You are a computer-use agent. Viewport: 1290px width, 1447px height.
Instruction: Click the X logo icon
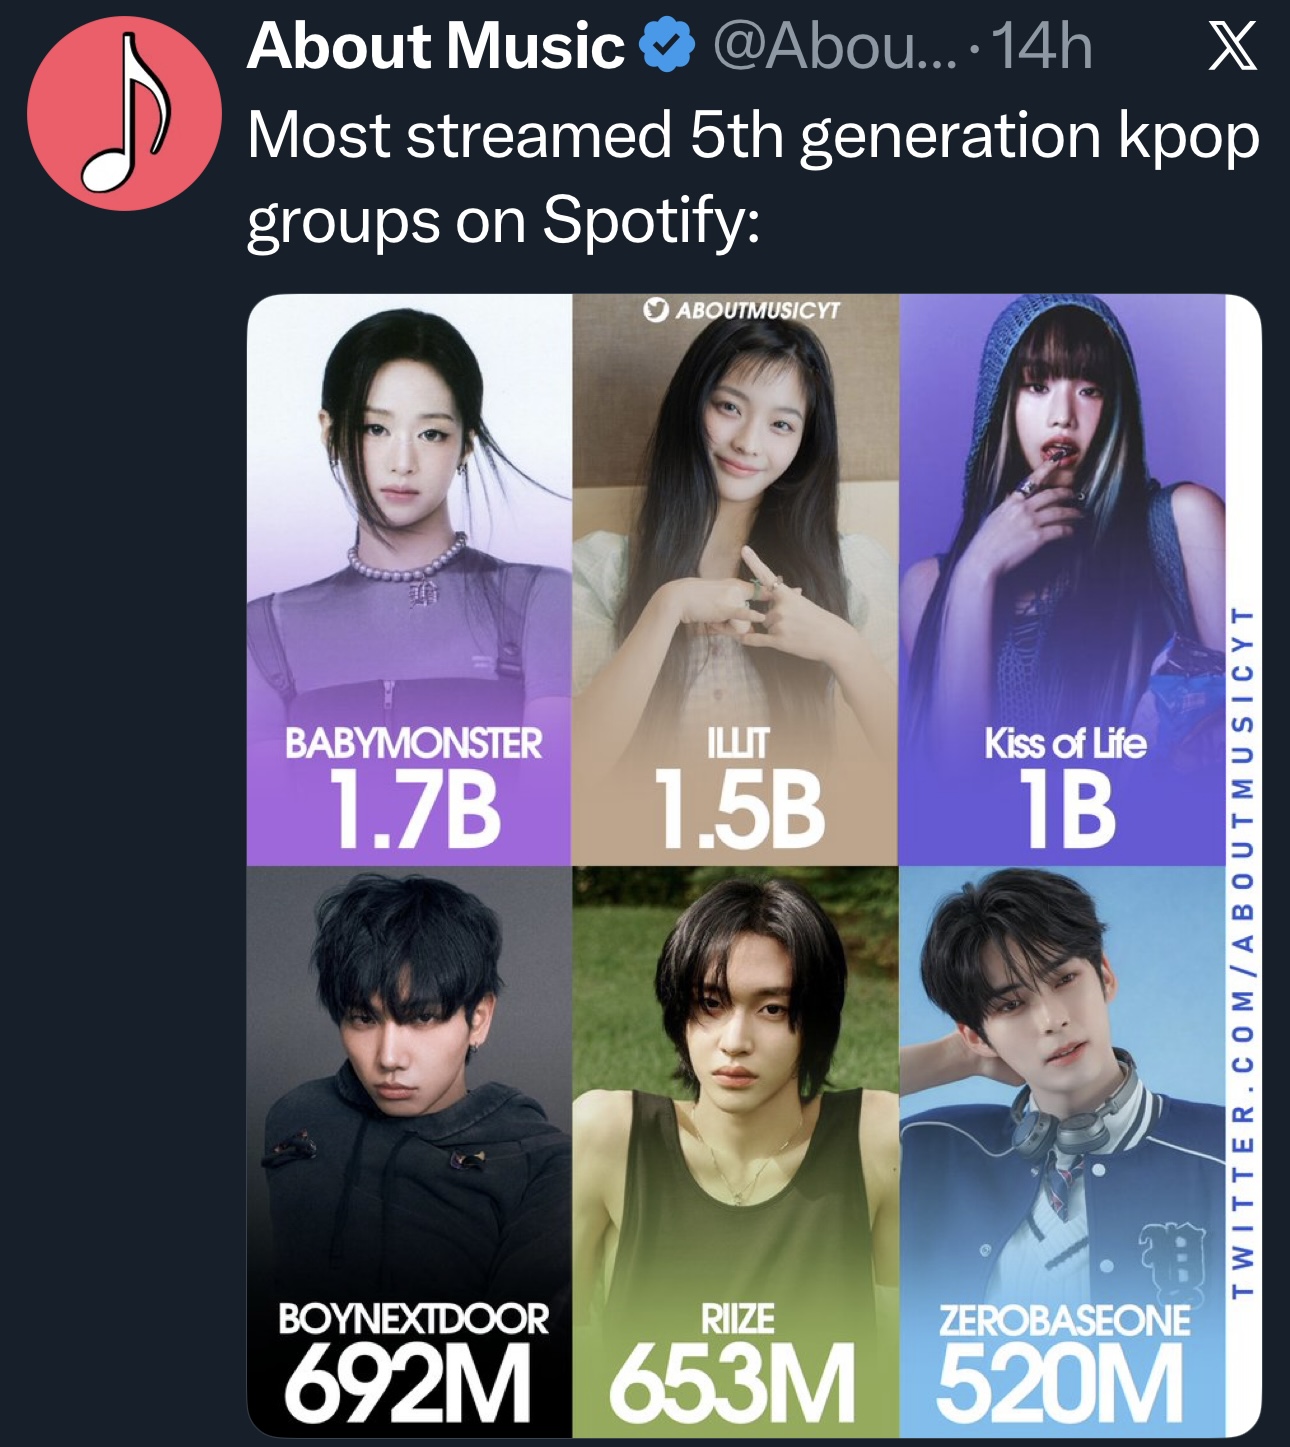[x=1232, y=46]
